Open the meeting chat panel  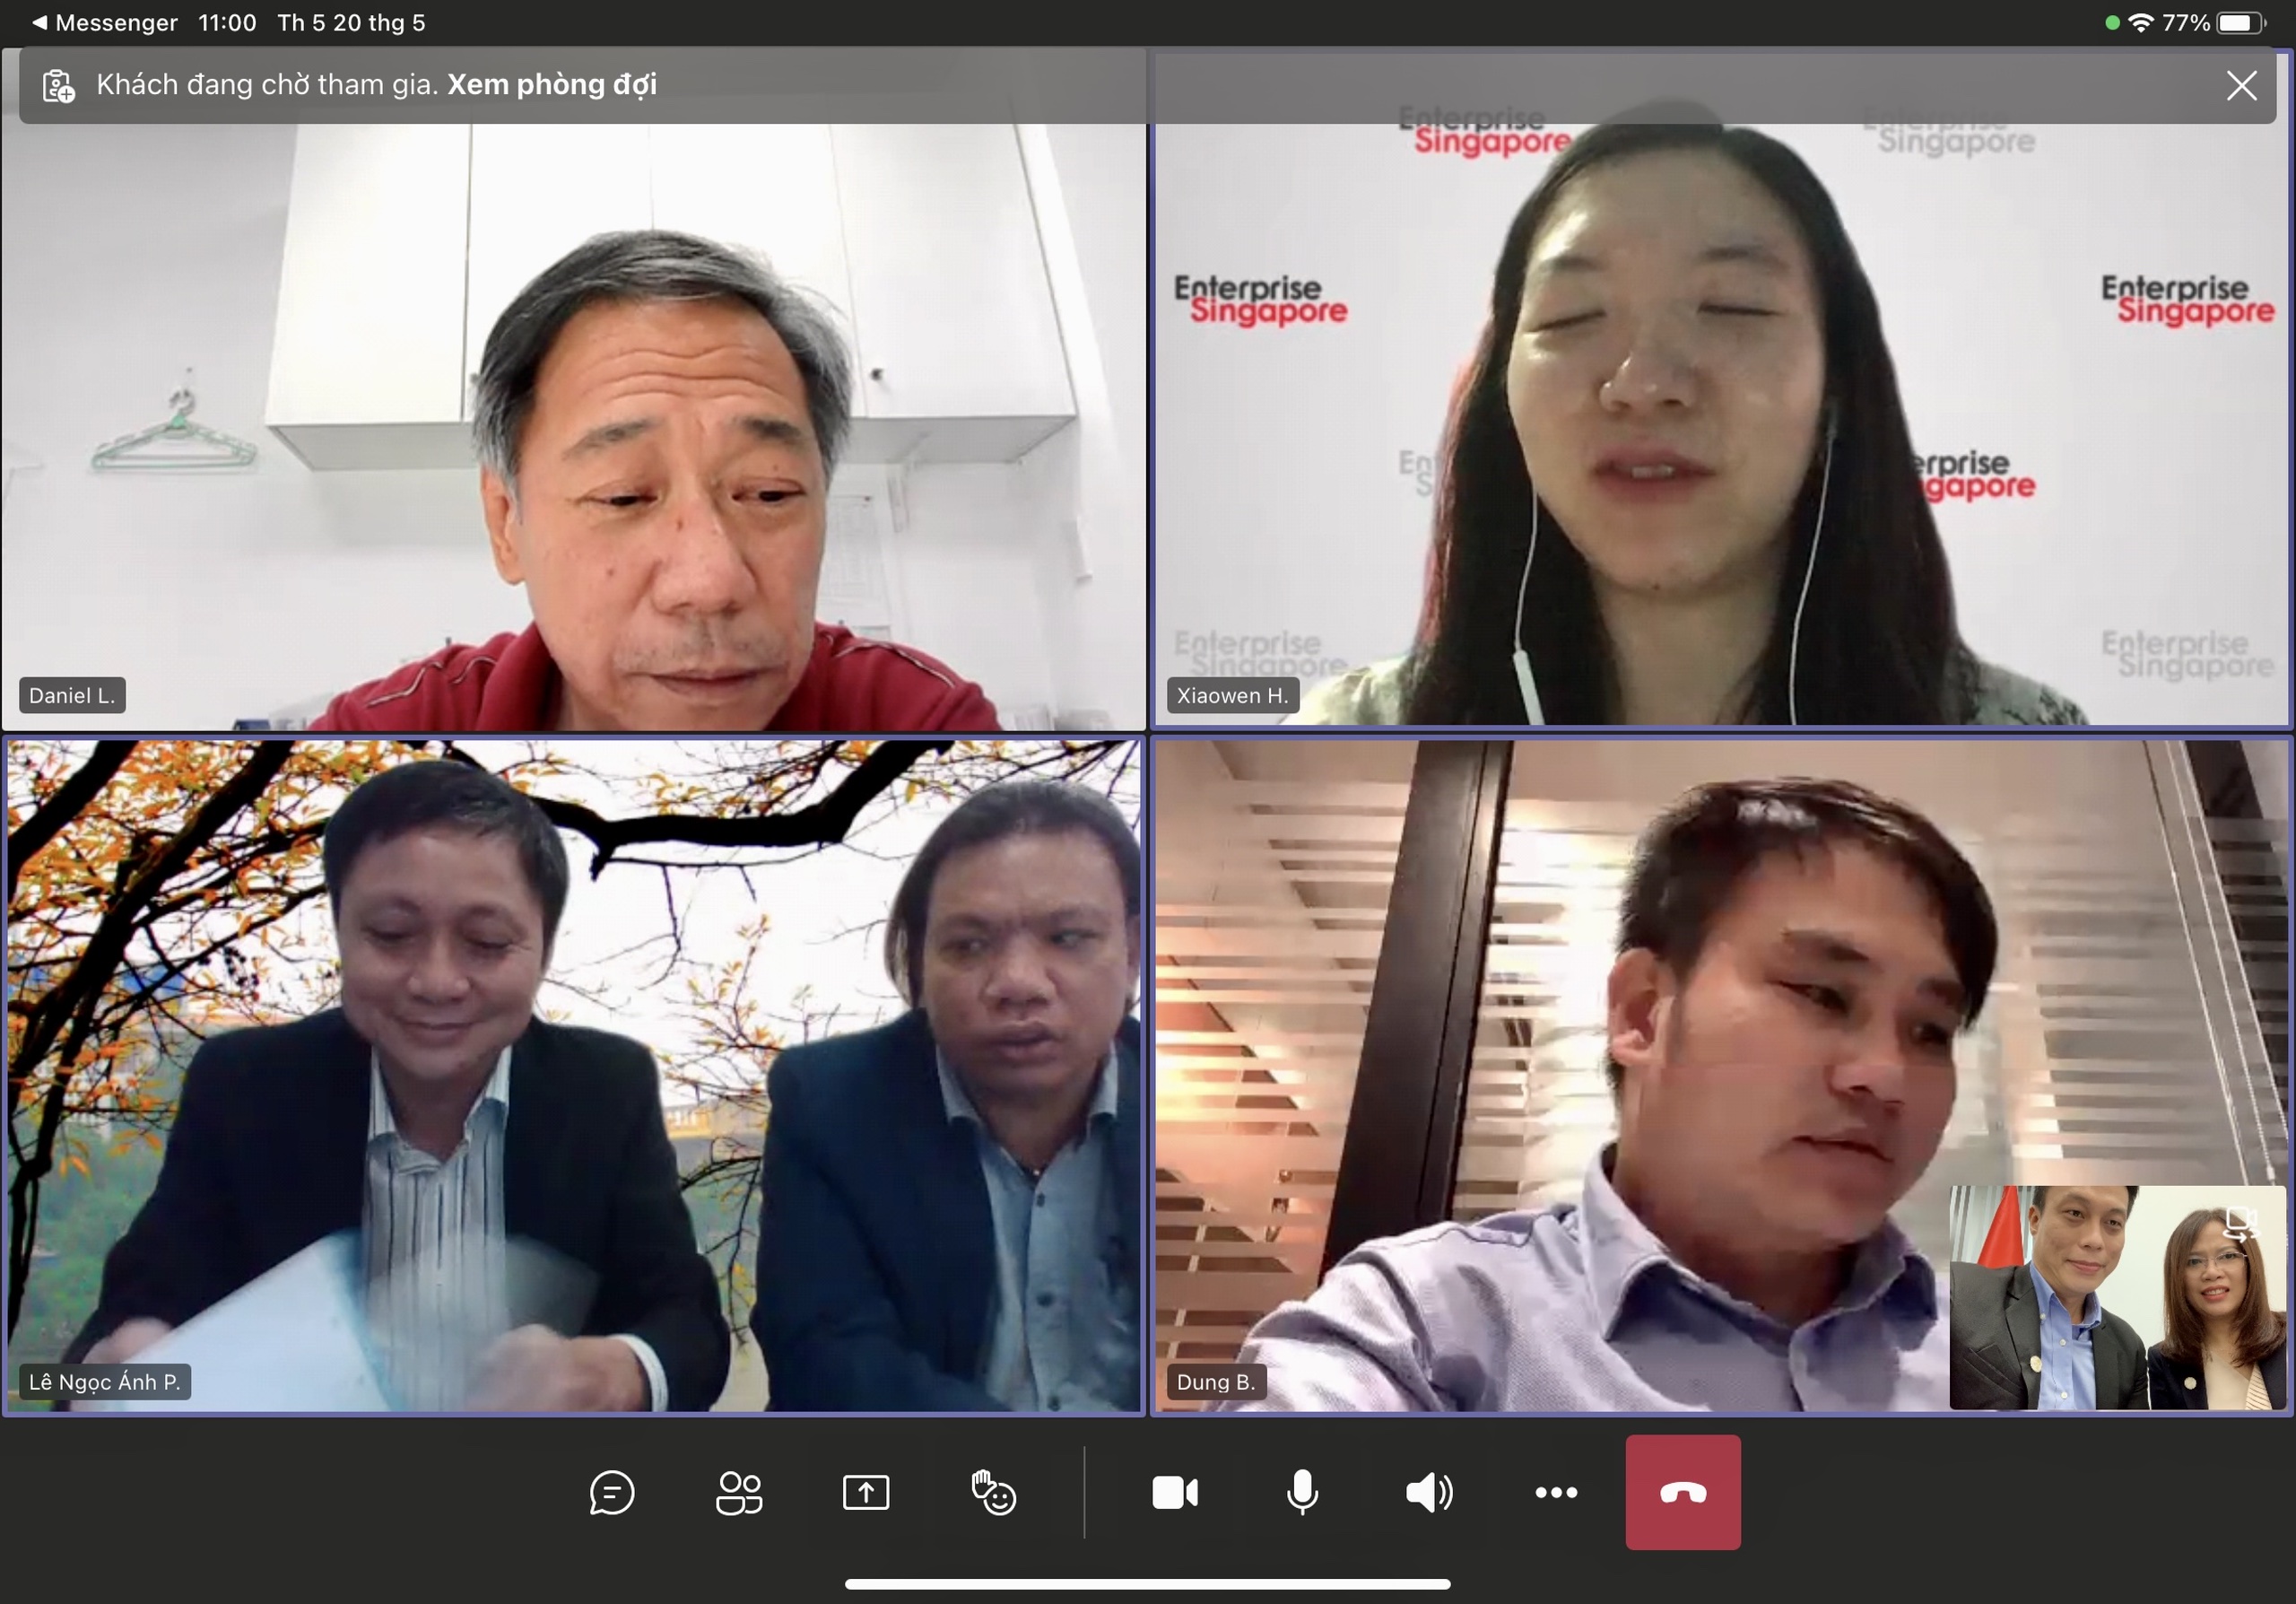pyautogui.click(x=611, y=1493)
